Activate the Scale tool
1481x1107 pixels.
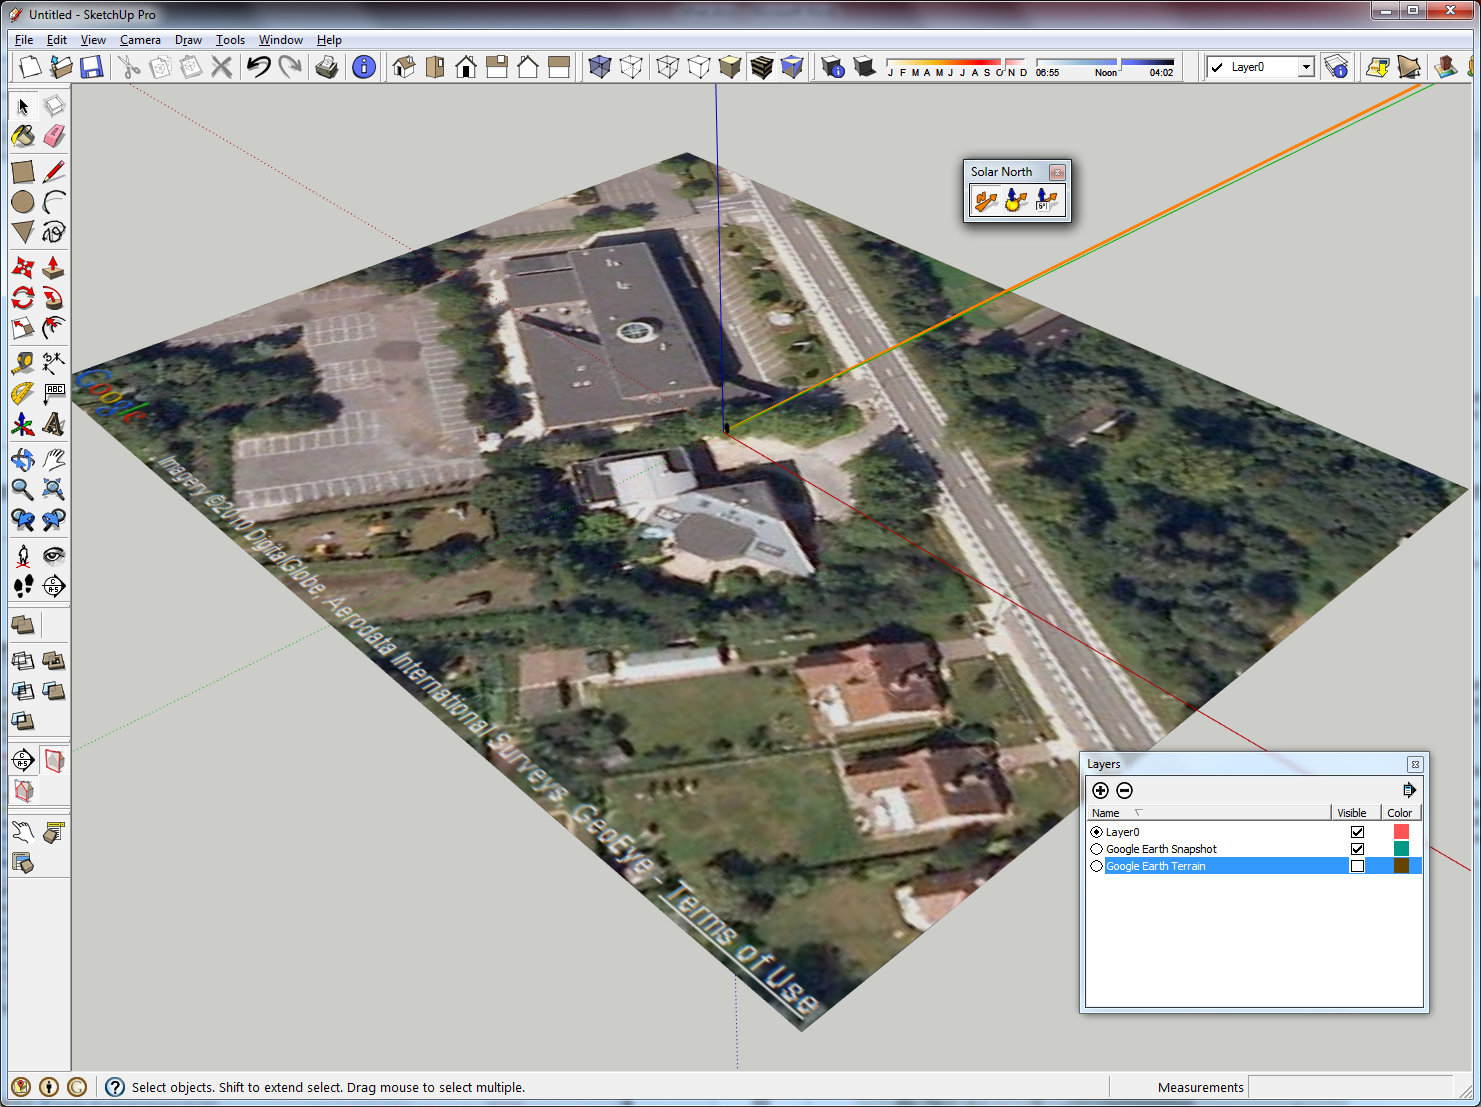coord(23,328)
